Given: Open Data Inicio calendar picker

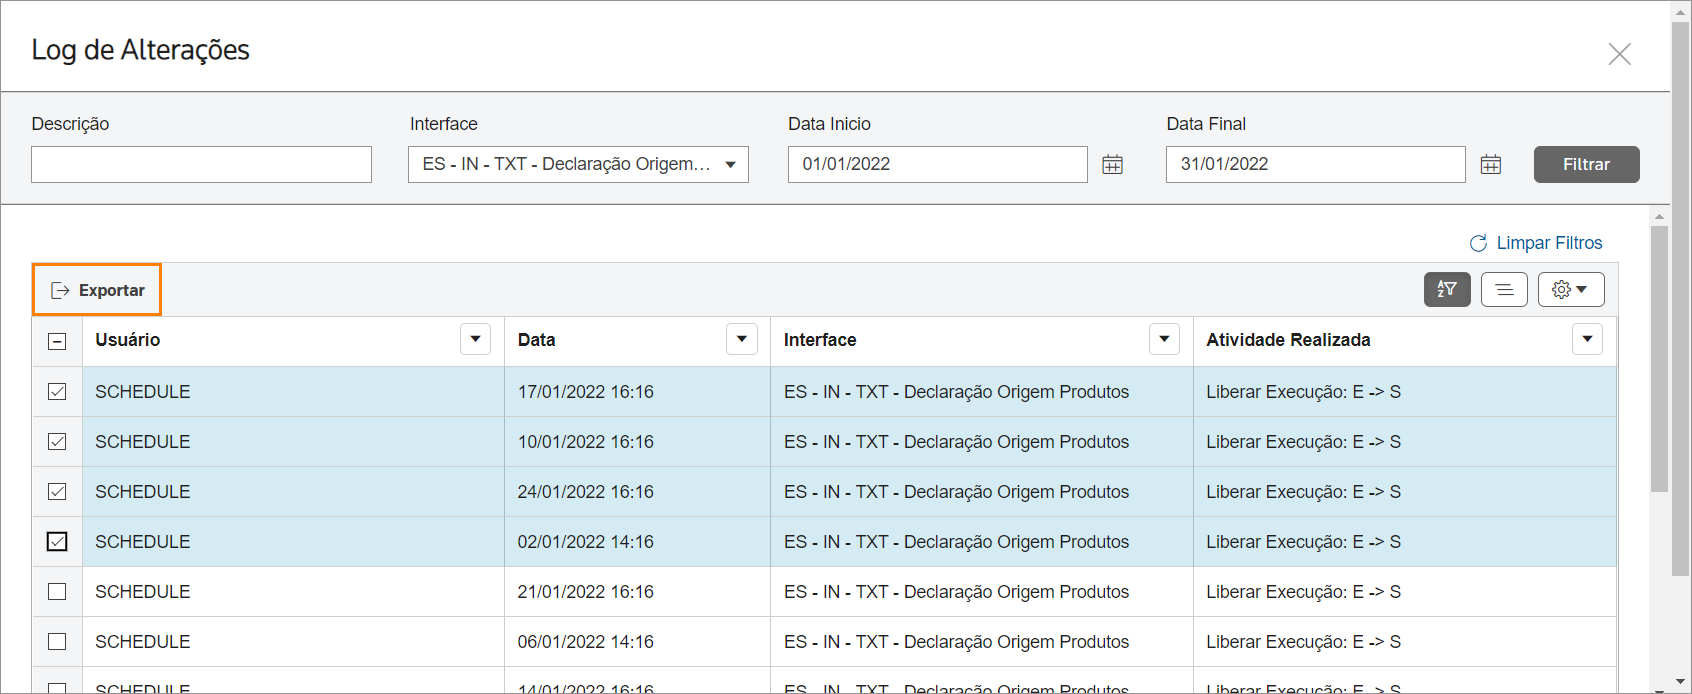Looking at the screenshot, I should tap(1112, 165).
